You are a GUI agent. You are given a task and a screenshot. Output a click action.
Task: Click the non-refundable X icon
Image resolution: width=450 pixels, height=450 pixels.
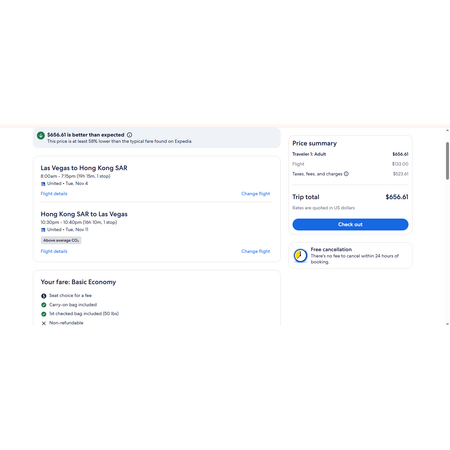click(x=44, y=323)
